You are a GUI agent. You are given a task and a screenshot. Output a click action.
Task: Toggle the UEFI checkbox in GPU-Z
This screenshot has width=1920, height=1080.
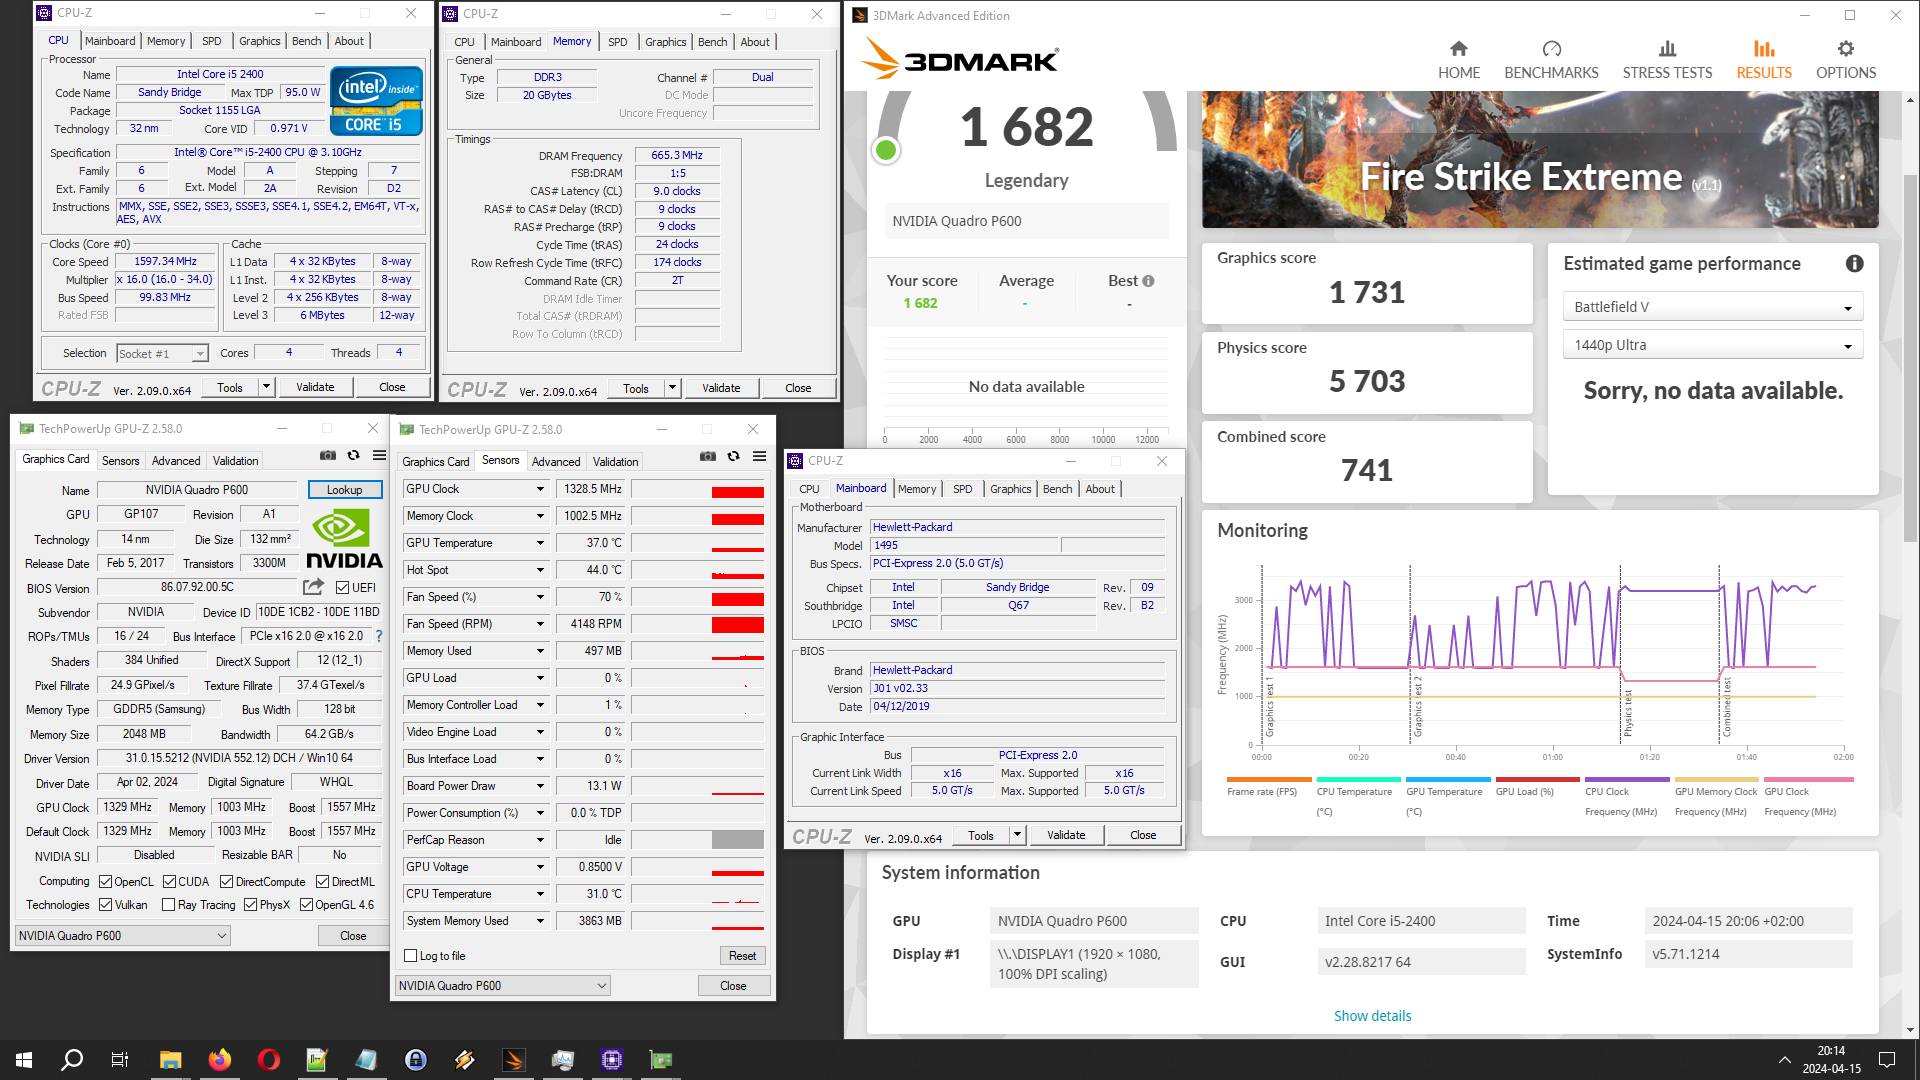pos(343,588)
